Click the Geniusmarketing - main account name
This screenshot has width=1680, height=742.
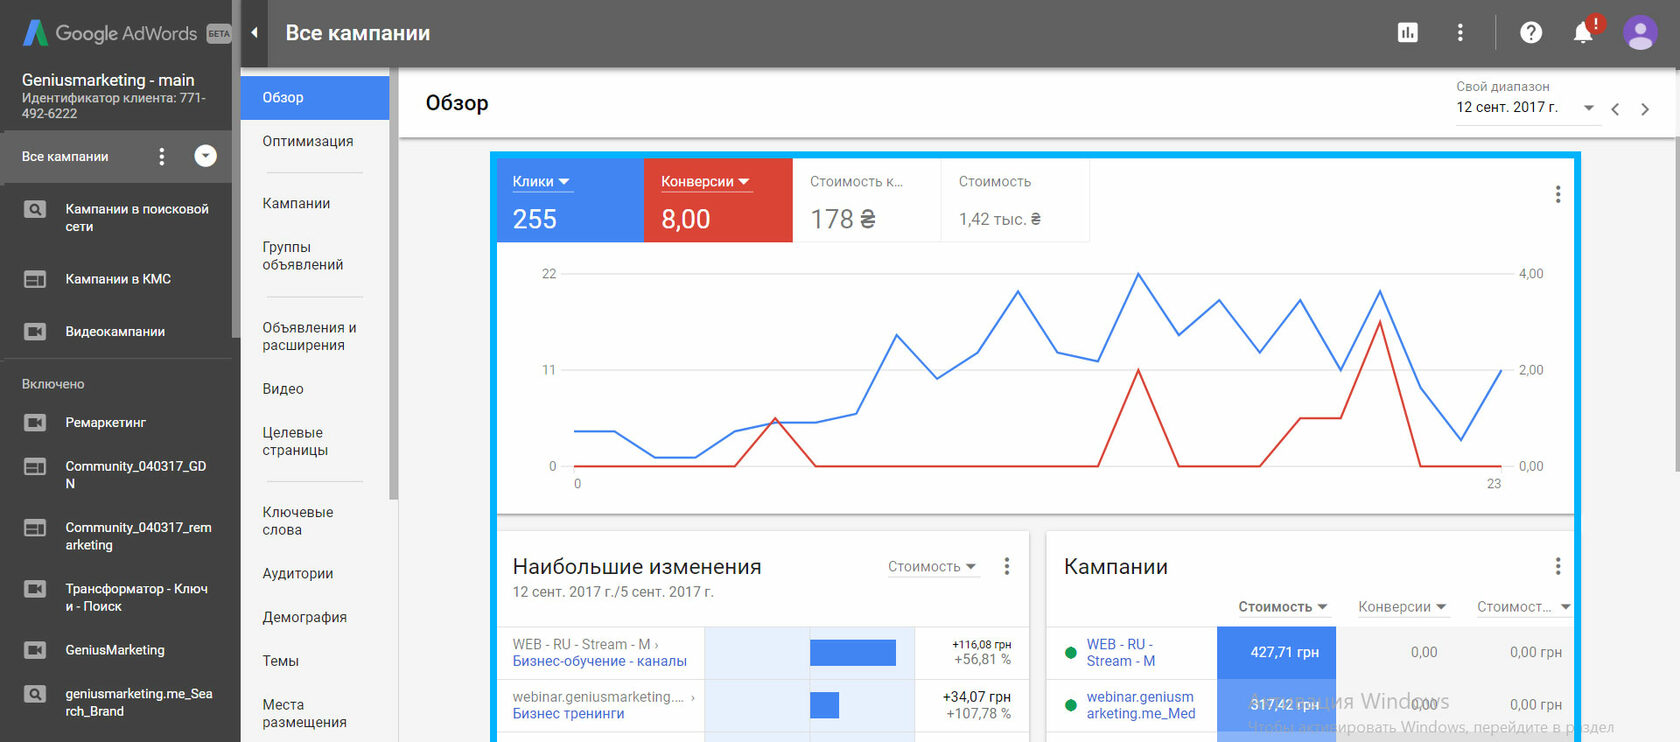tap(108, 80)
